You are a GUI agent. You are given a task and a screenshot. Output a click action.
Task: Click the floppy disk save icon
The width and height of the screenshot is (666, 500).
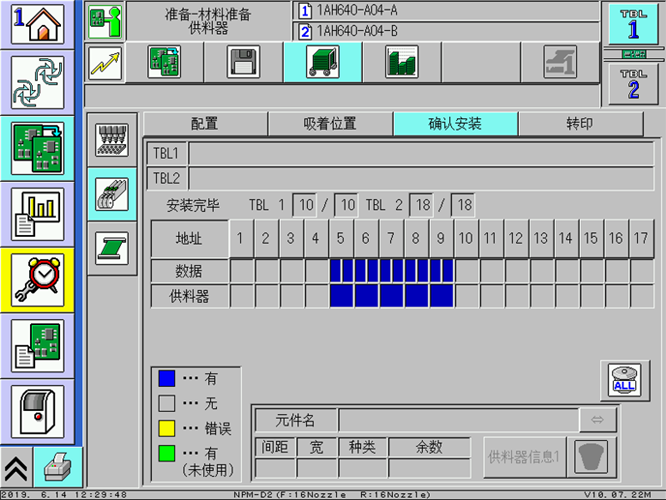(x=243, y=62)
